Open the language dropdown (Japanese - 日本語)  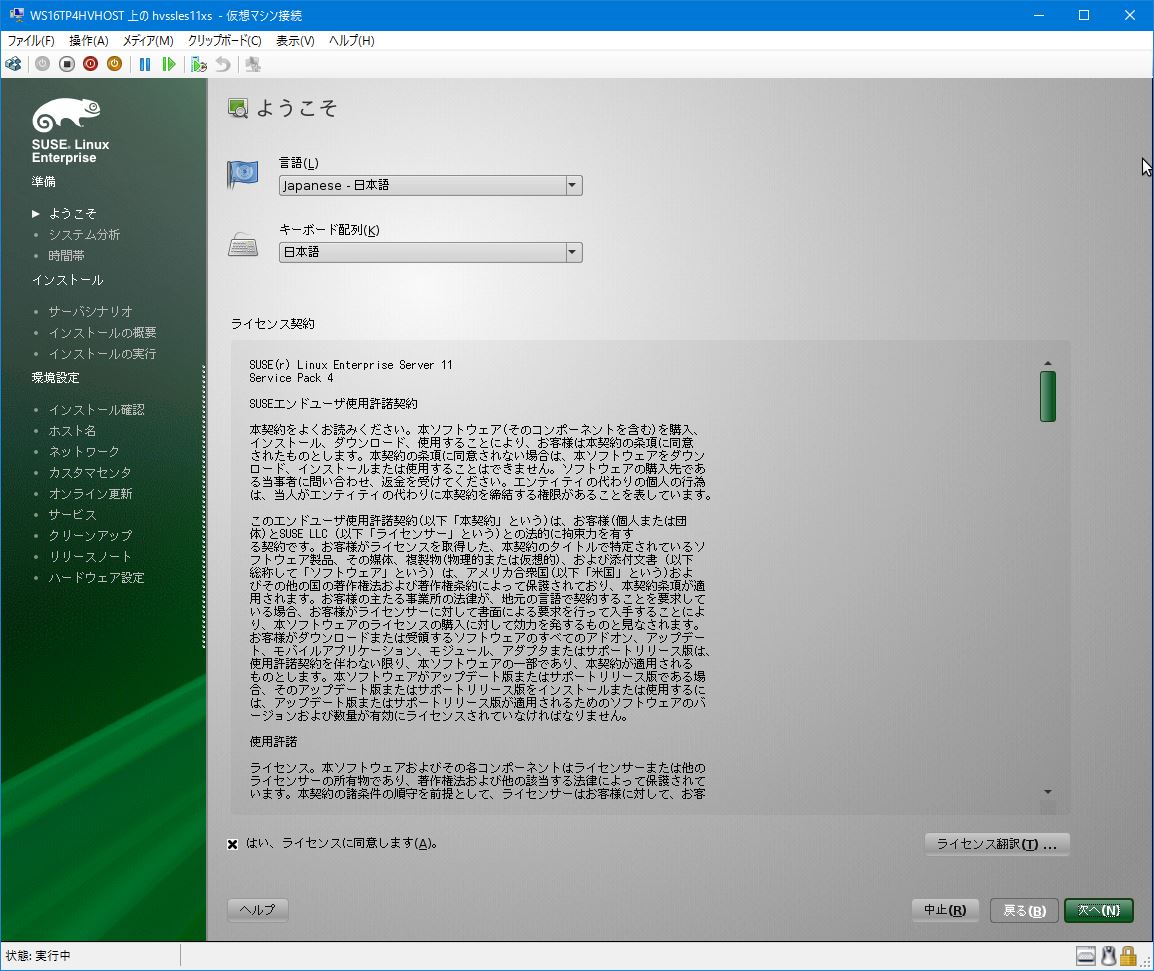coord(431,186)
